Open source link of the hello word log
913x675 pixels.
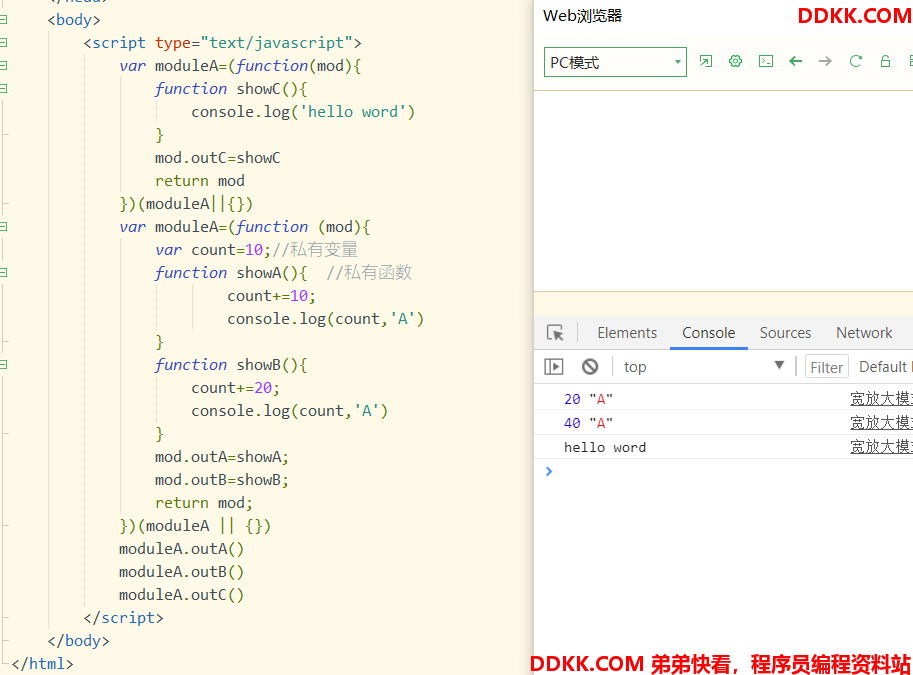coord(881,447)
